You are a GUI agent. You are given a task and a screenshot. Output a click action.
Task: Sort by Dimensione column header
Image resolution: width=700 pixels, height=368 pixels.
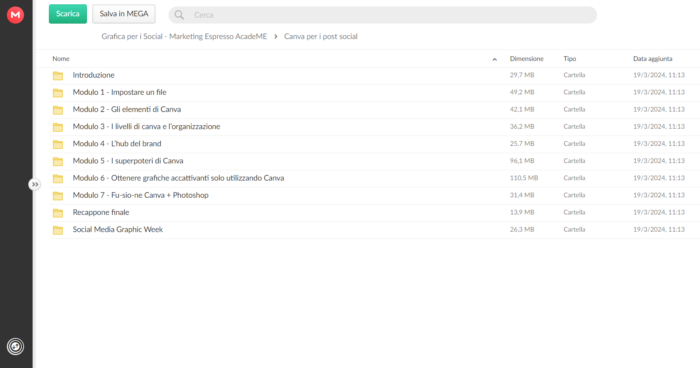526,59
